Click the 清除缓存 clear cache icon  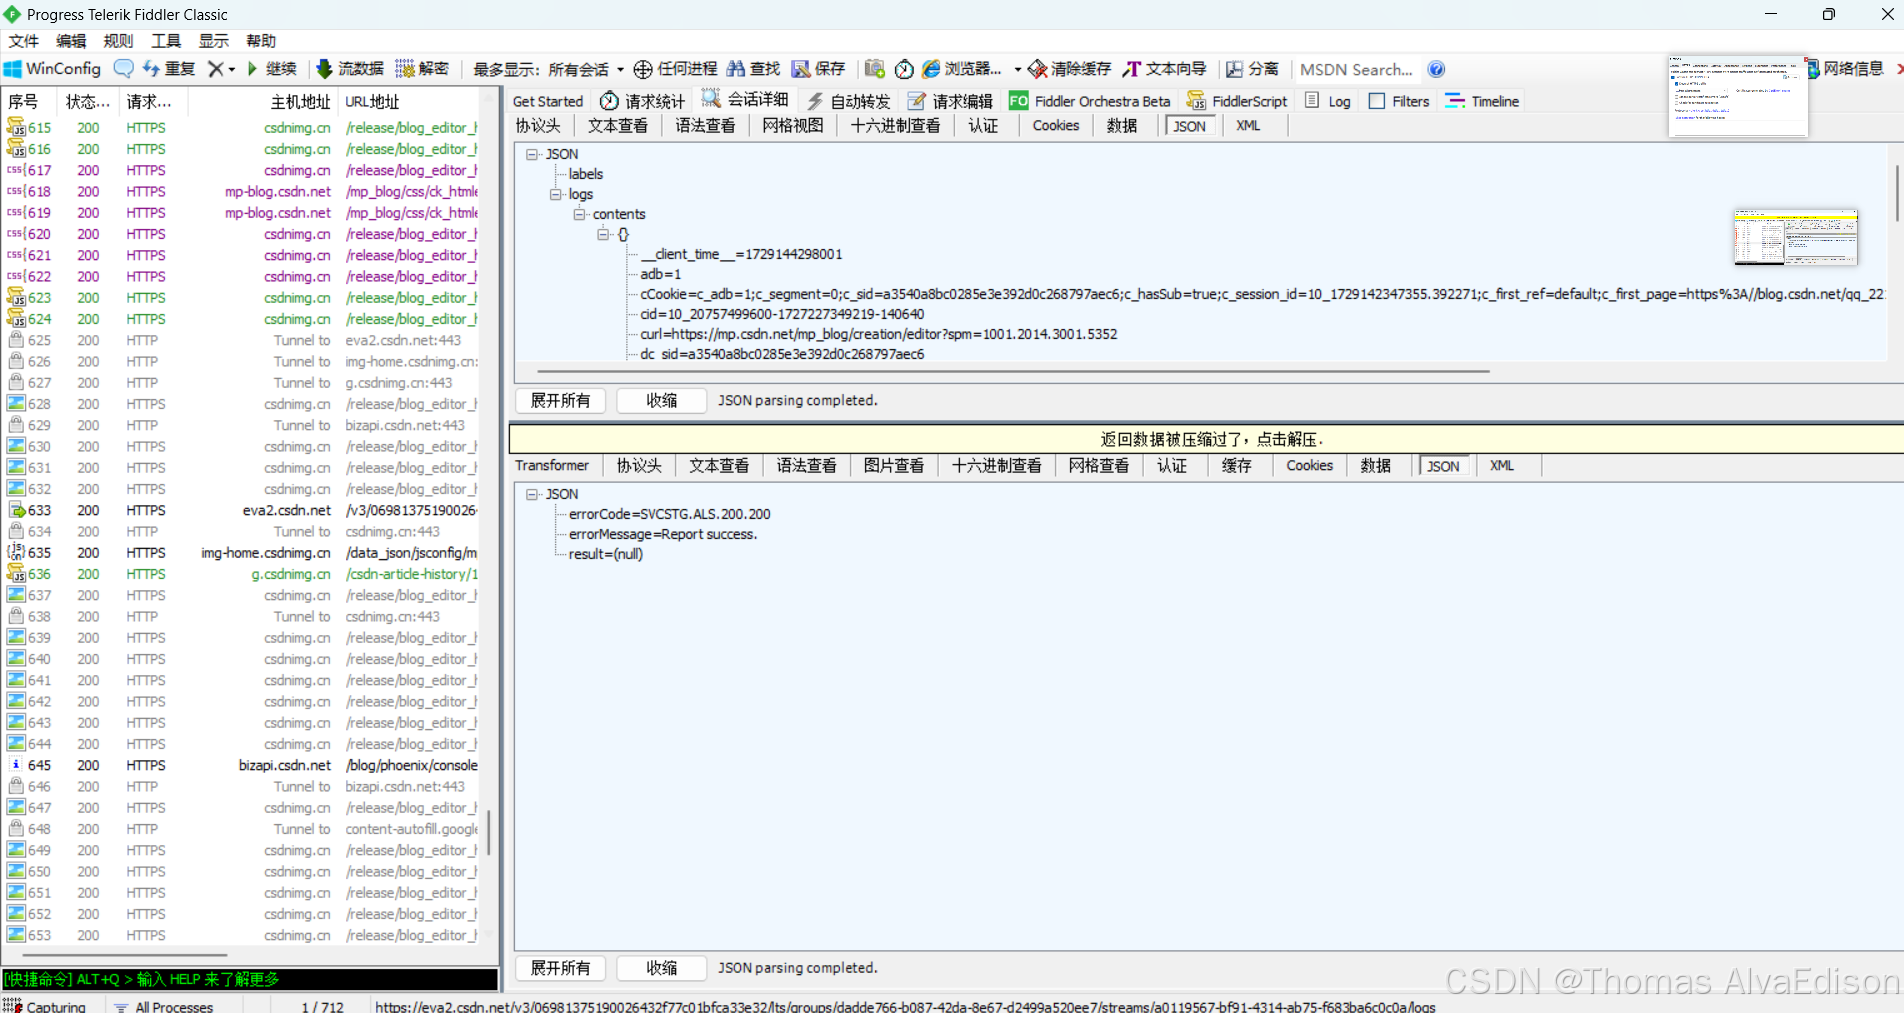coord(1038,69)
